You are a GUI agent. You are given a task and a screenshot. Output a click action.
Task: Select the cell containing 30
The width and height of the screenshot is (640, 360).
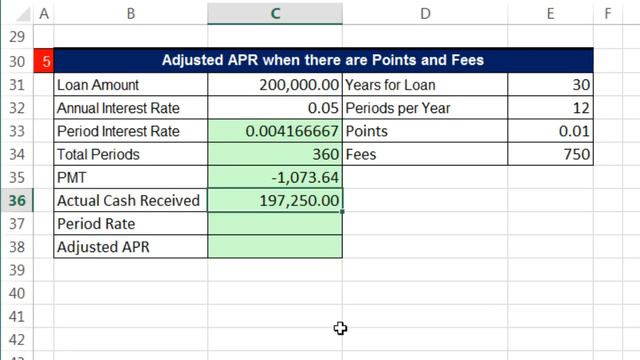550,84
